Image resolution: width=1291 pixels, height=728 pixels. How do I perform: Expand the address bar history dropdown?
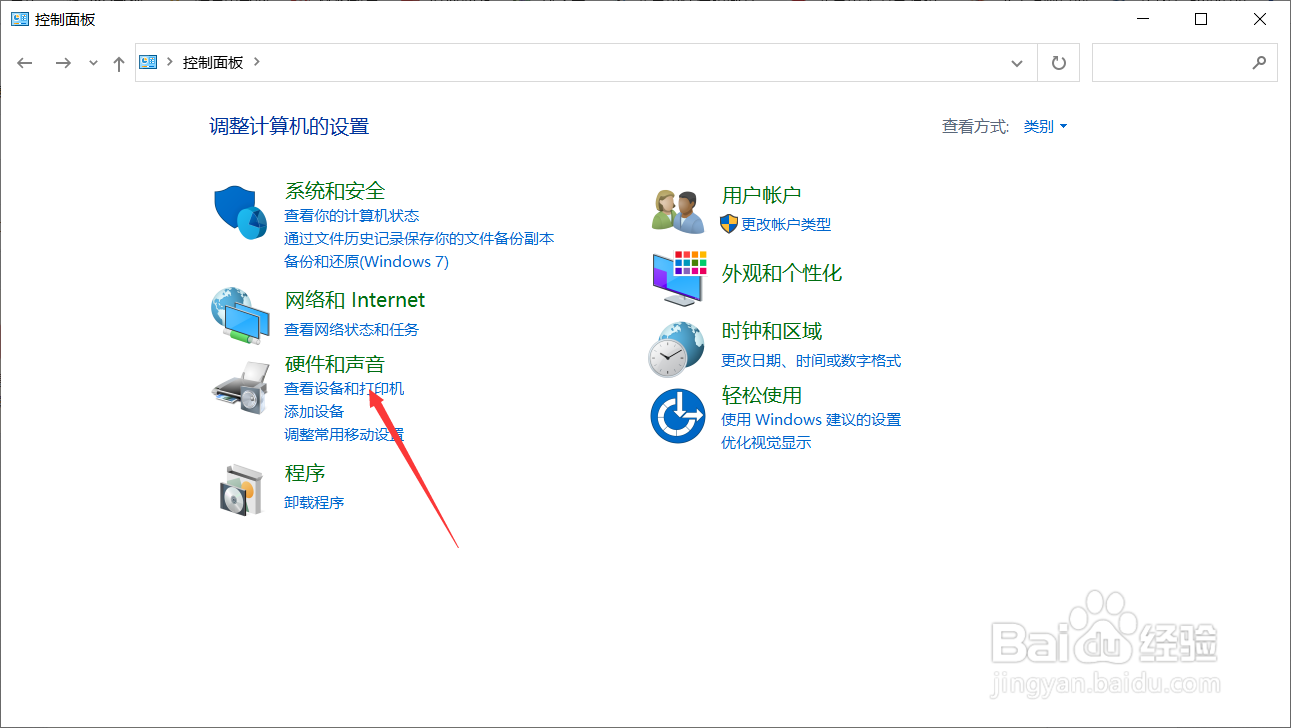coord(1017,62)
